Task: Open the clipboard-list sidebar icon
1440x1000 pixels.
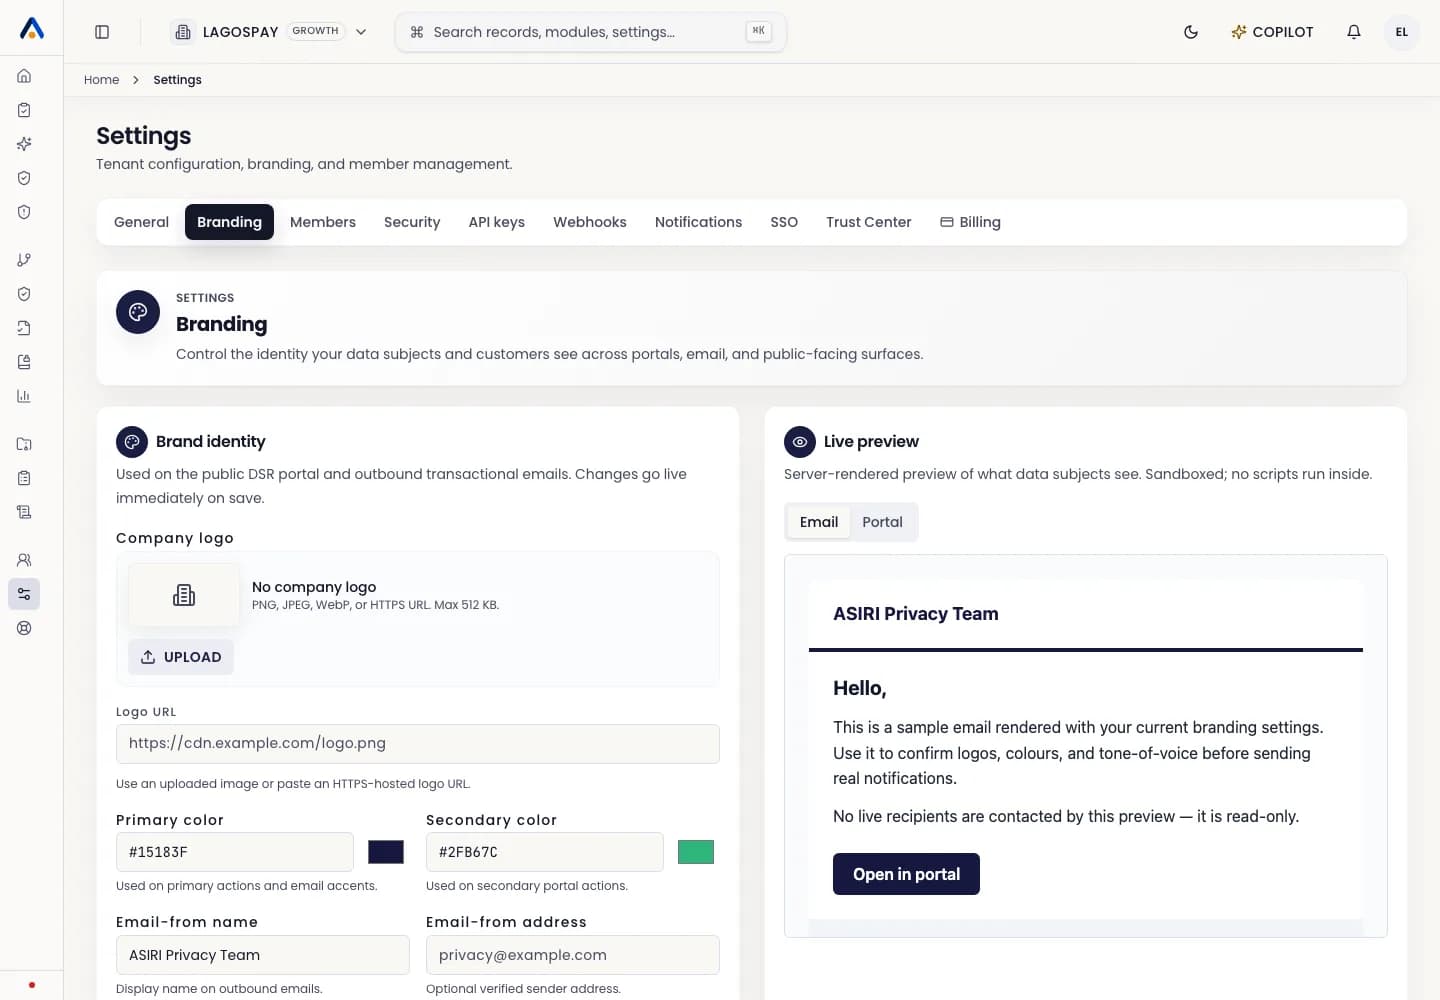Action: coord(24,478)
